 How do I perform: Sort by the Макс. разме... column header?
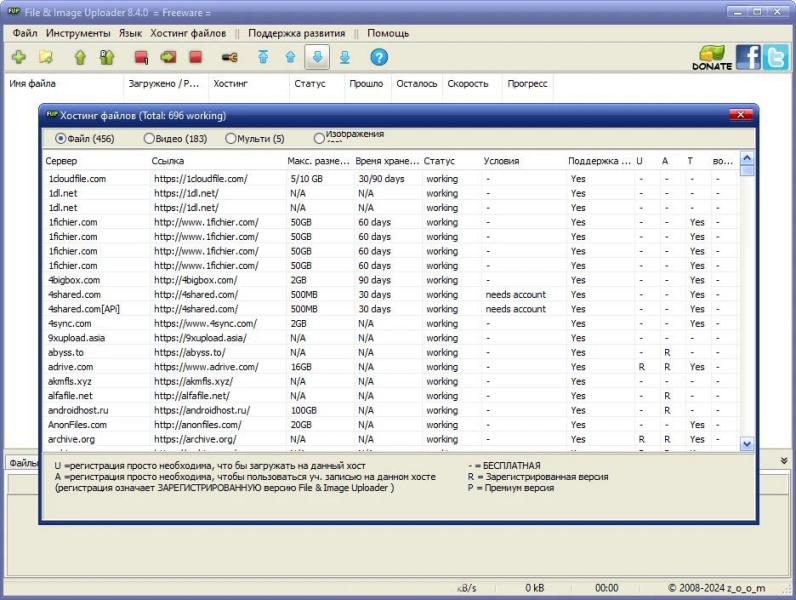[318, 161]
